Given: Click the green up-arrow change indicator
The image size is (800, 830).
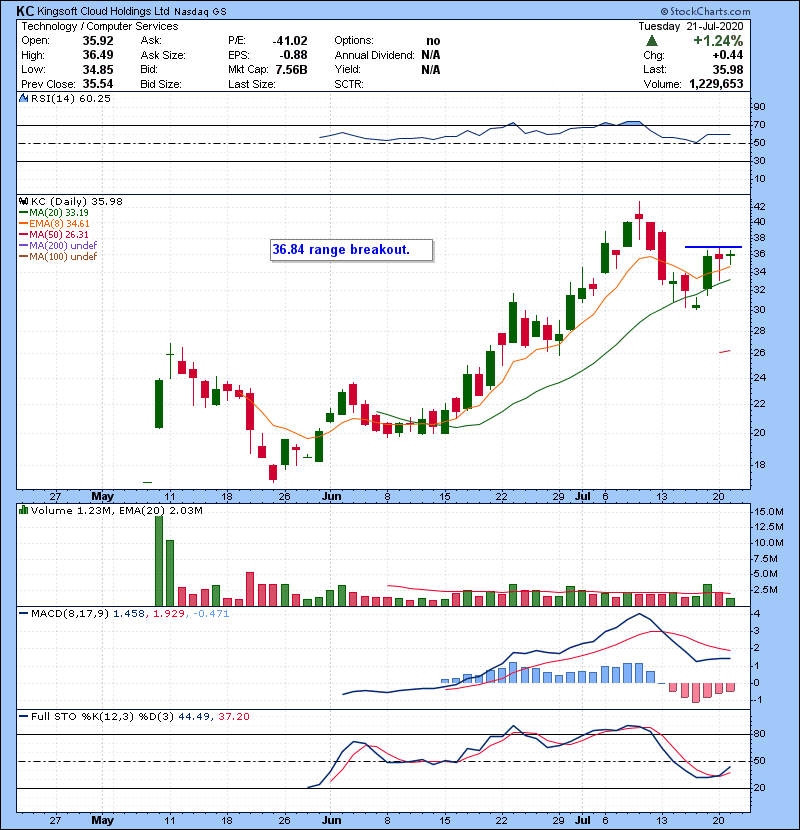Looking at the screenshot, I should point(652,41).
